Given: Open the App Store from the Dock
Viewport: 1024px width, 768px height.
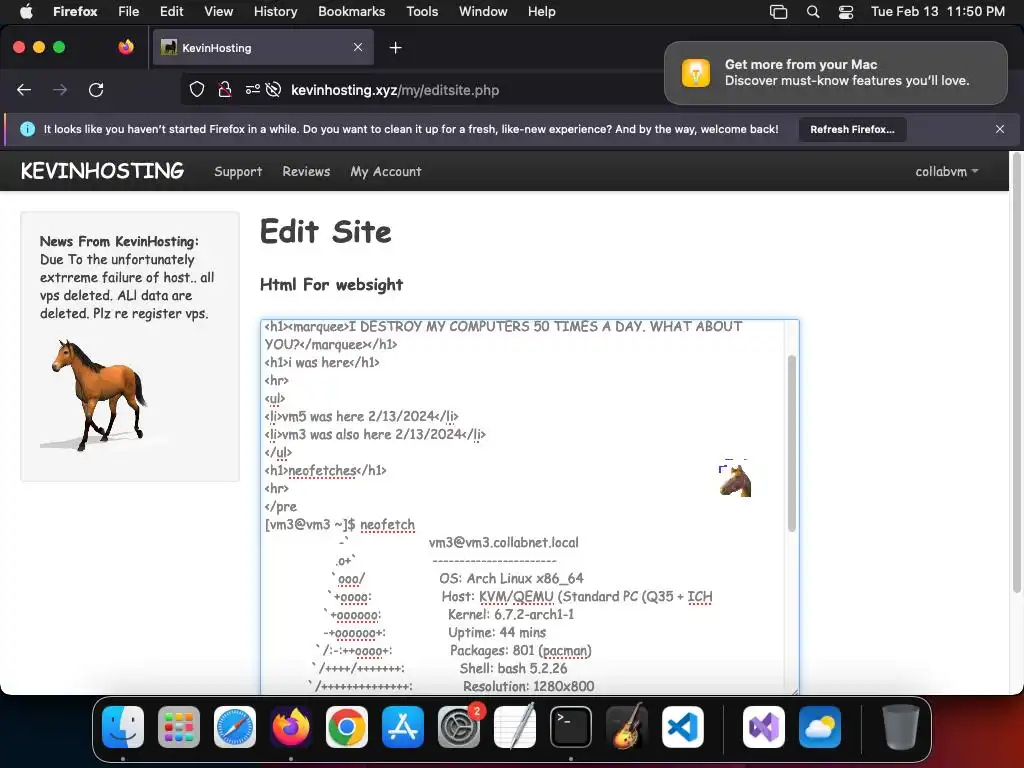Looking at the screenshot, I should (x=403, y=727).
